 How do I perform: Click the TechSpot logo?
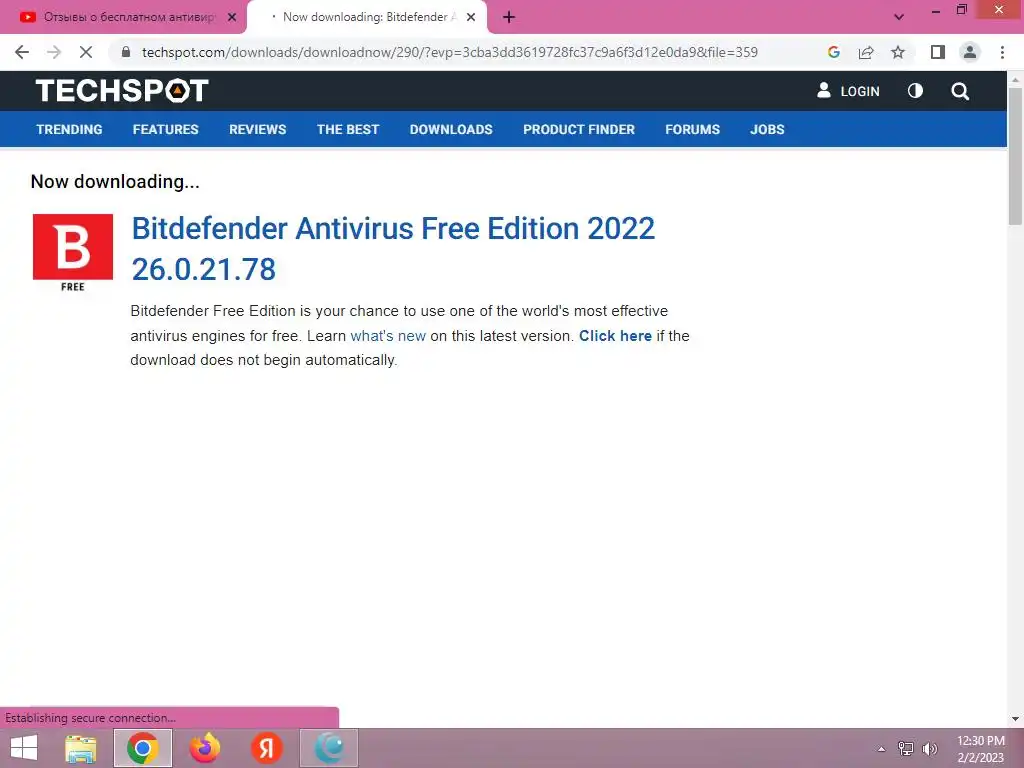coord(121,91)
